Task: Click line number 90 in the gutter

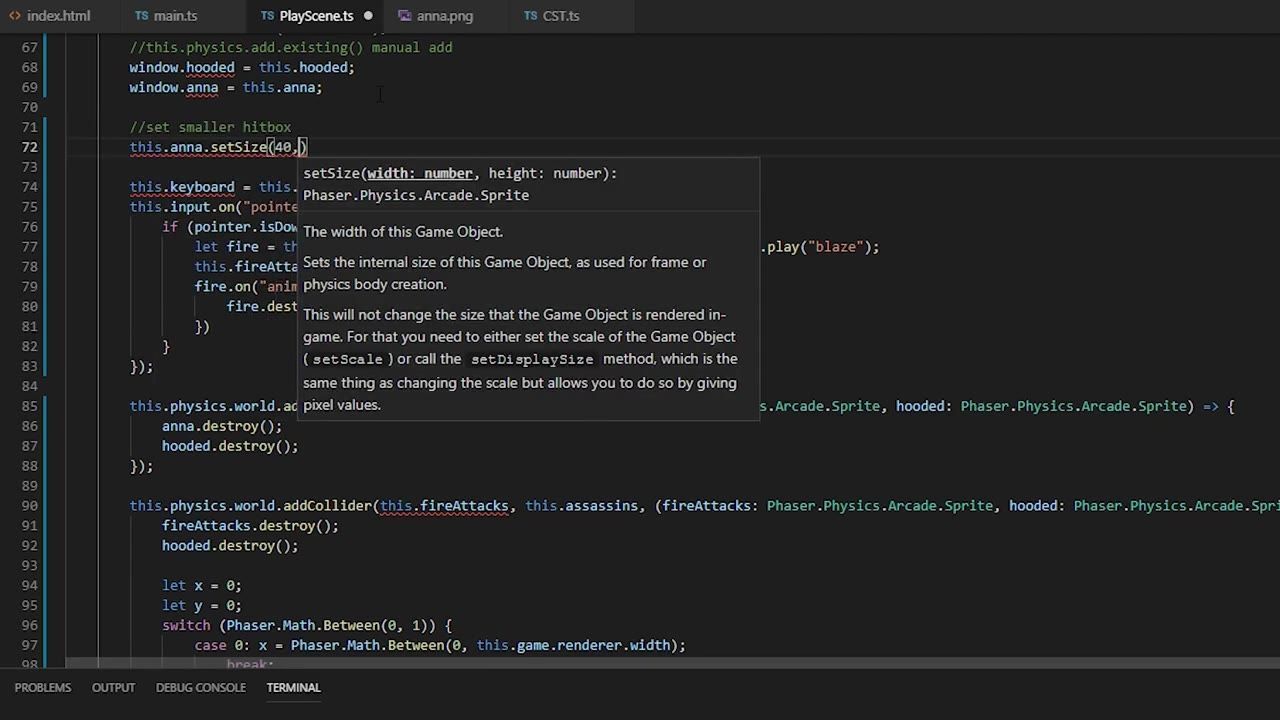Action: [x=29, y=506]
